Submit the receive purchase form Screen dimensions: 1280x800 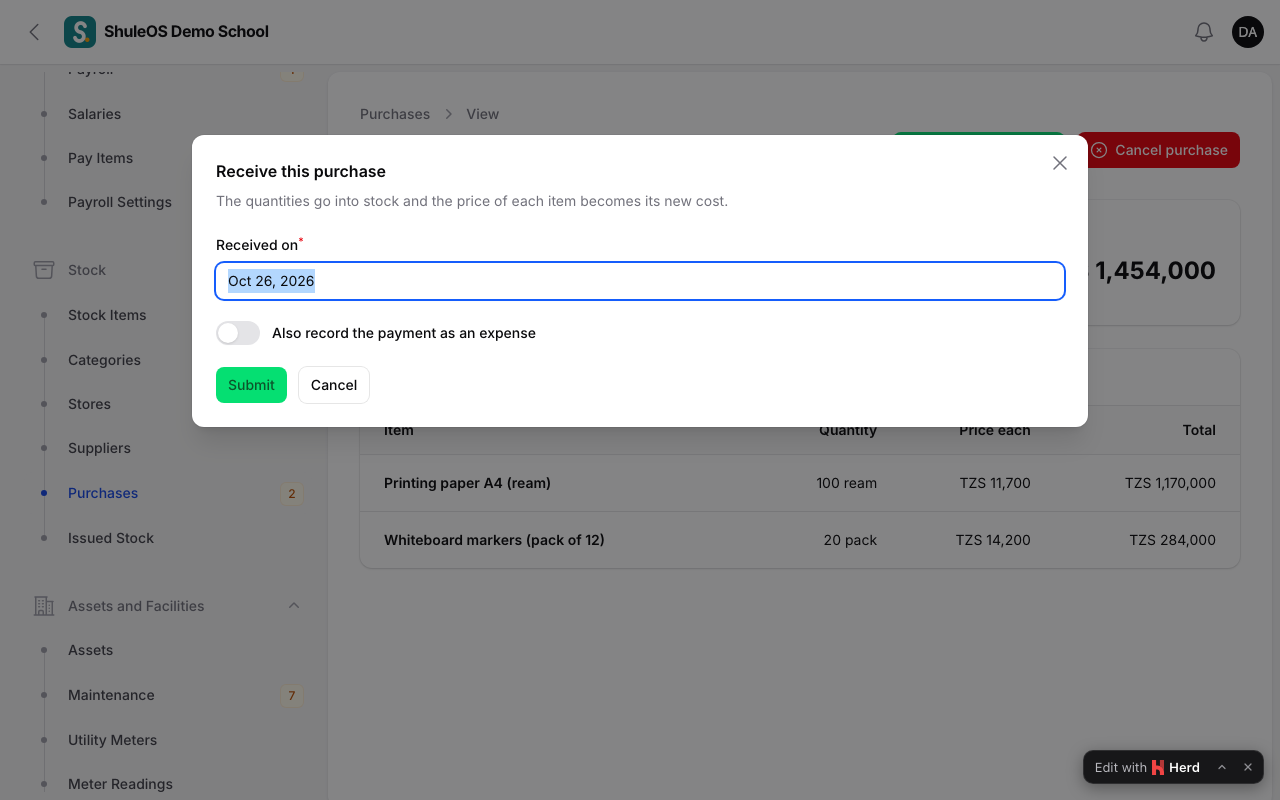click(251, 385)
